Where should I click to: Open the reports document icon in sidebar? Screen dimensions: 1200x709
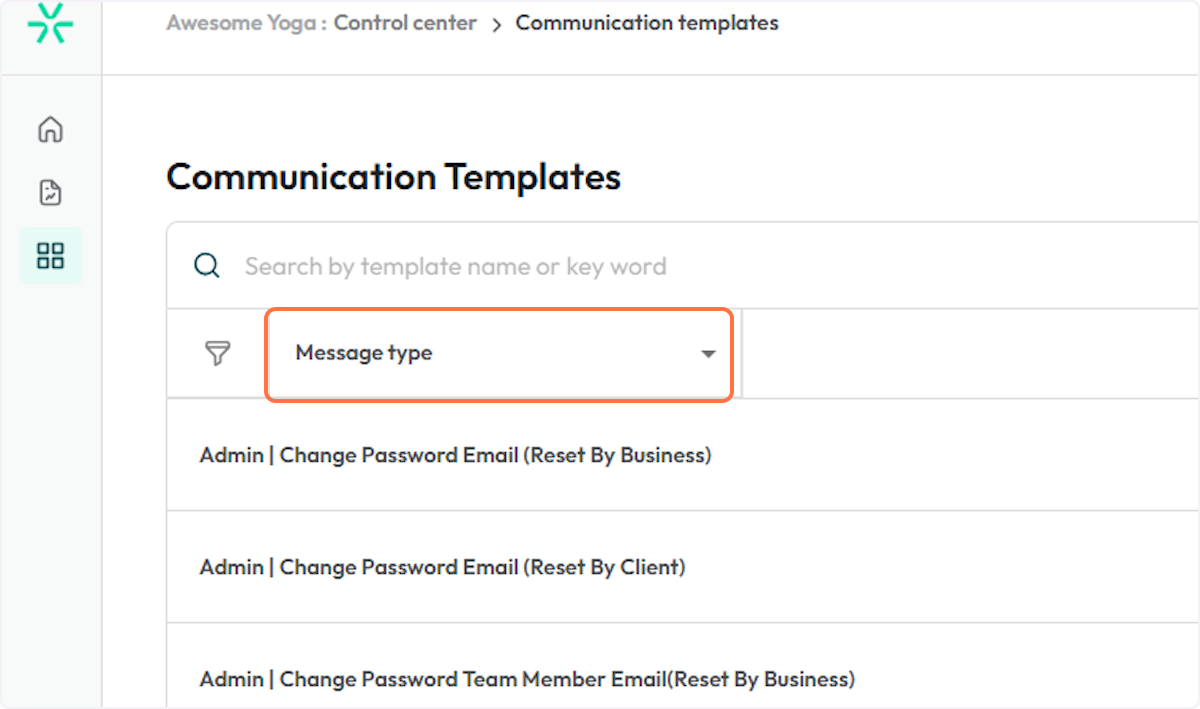point(50,192)
